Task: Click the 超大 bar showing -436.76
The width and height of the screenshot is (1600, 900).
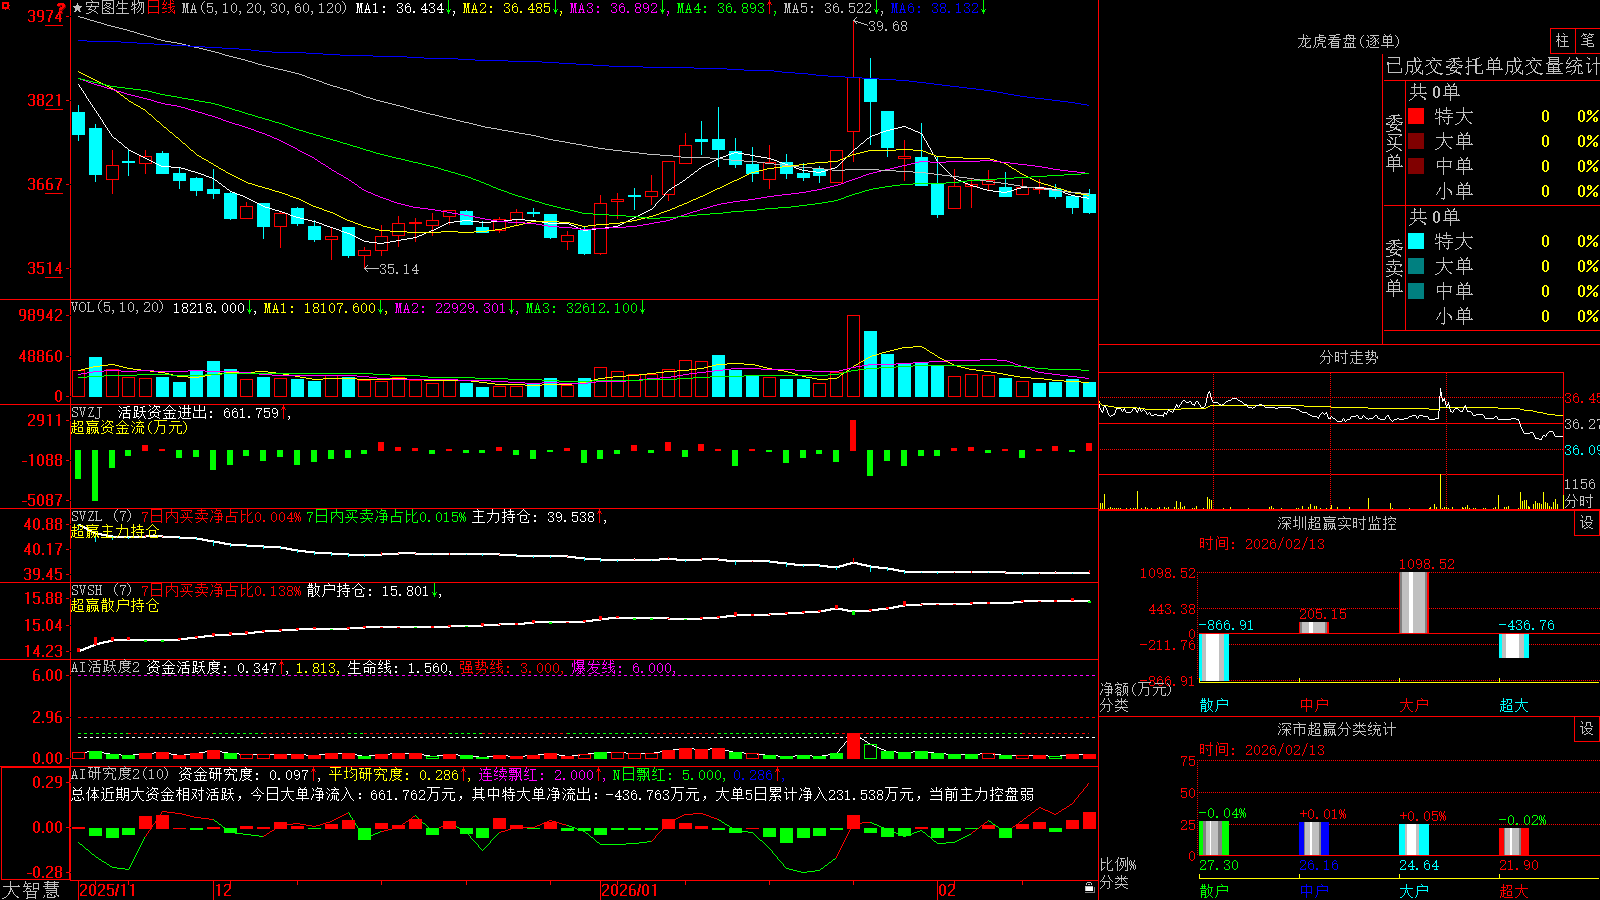Action: tap(1514, 646)
